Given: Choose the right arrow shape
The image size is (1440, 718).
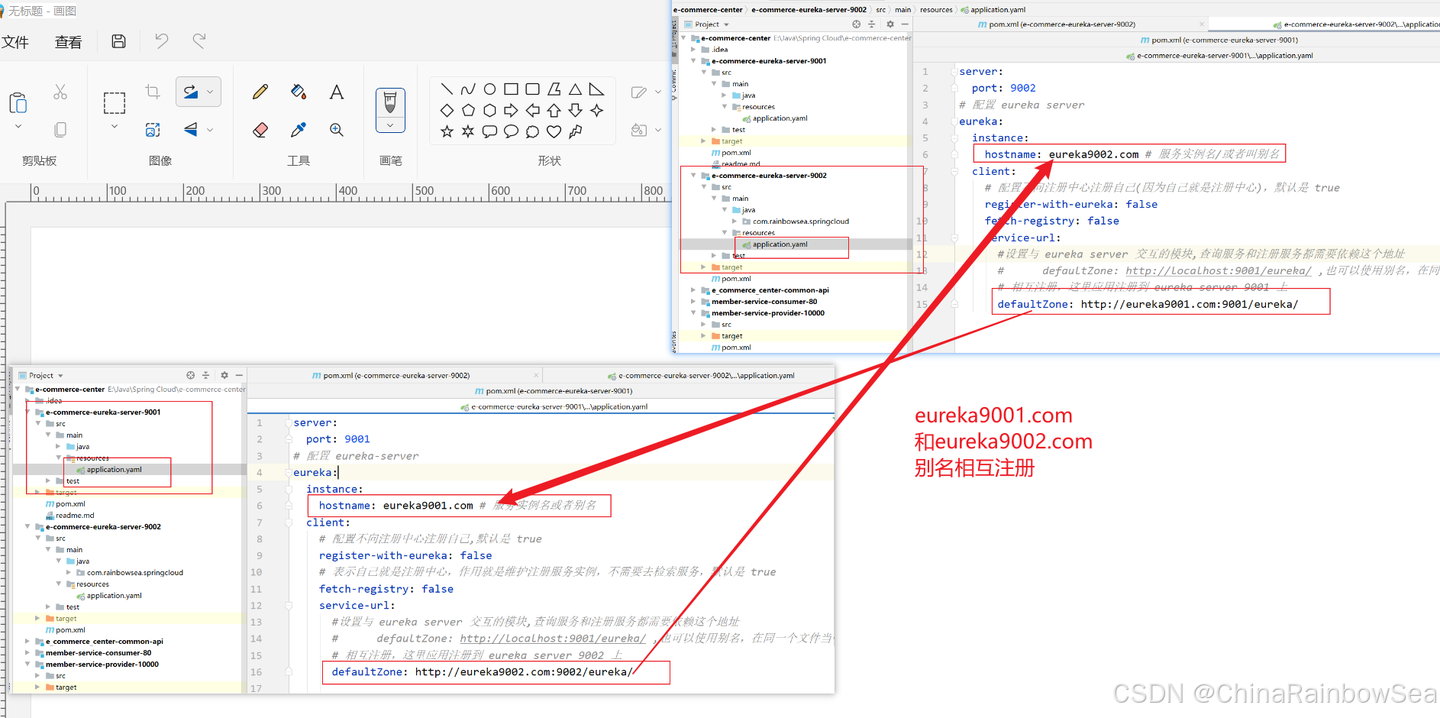Looking at the screenshot, I should [511, 110].
